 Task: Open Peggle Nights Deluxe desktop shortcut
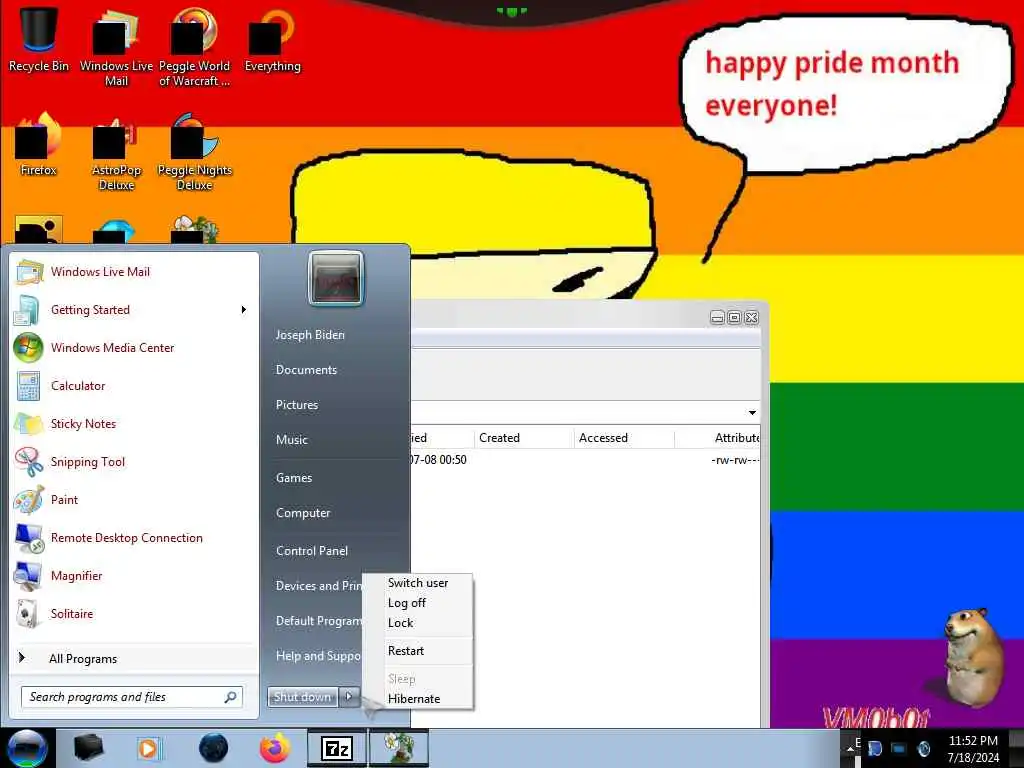(194, 153)
